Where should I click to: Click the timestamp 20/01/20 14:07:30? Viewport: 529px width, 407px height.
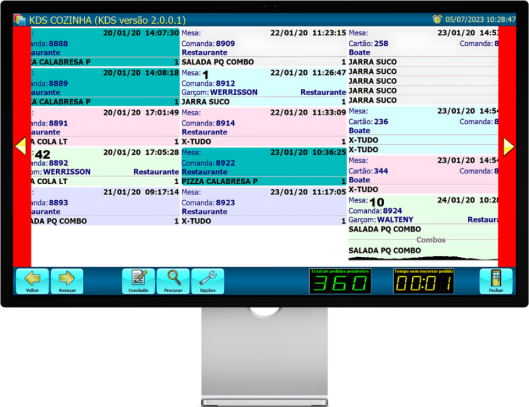pos(141,33)
